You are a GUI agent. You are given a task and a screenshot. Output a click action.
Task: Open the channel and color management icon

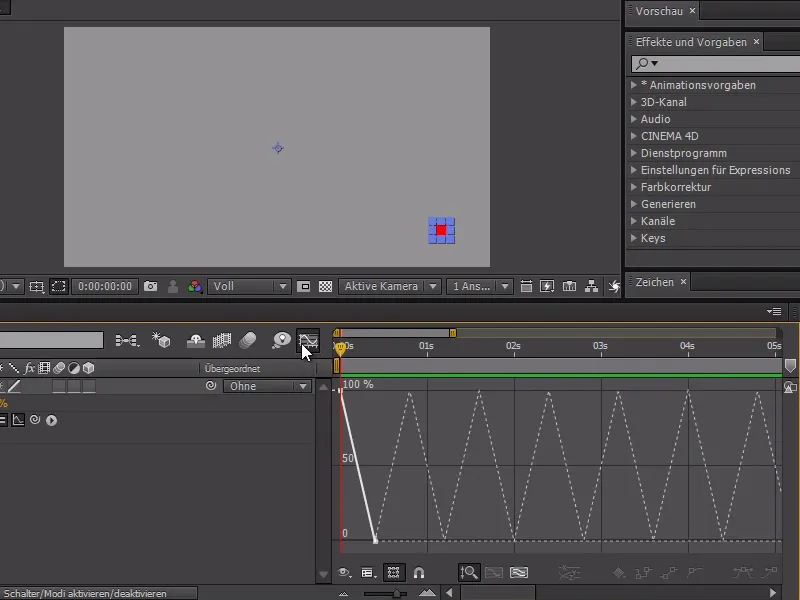pos(194,286)
